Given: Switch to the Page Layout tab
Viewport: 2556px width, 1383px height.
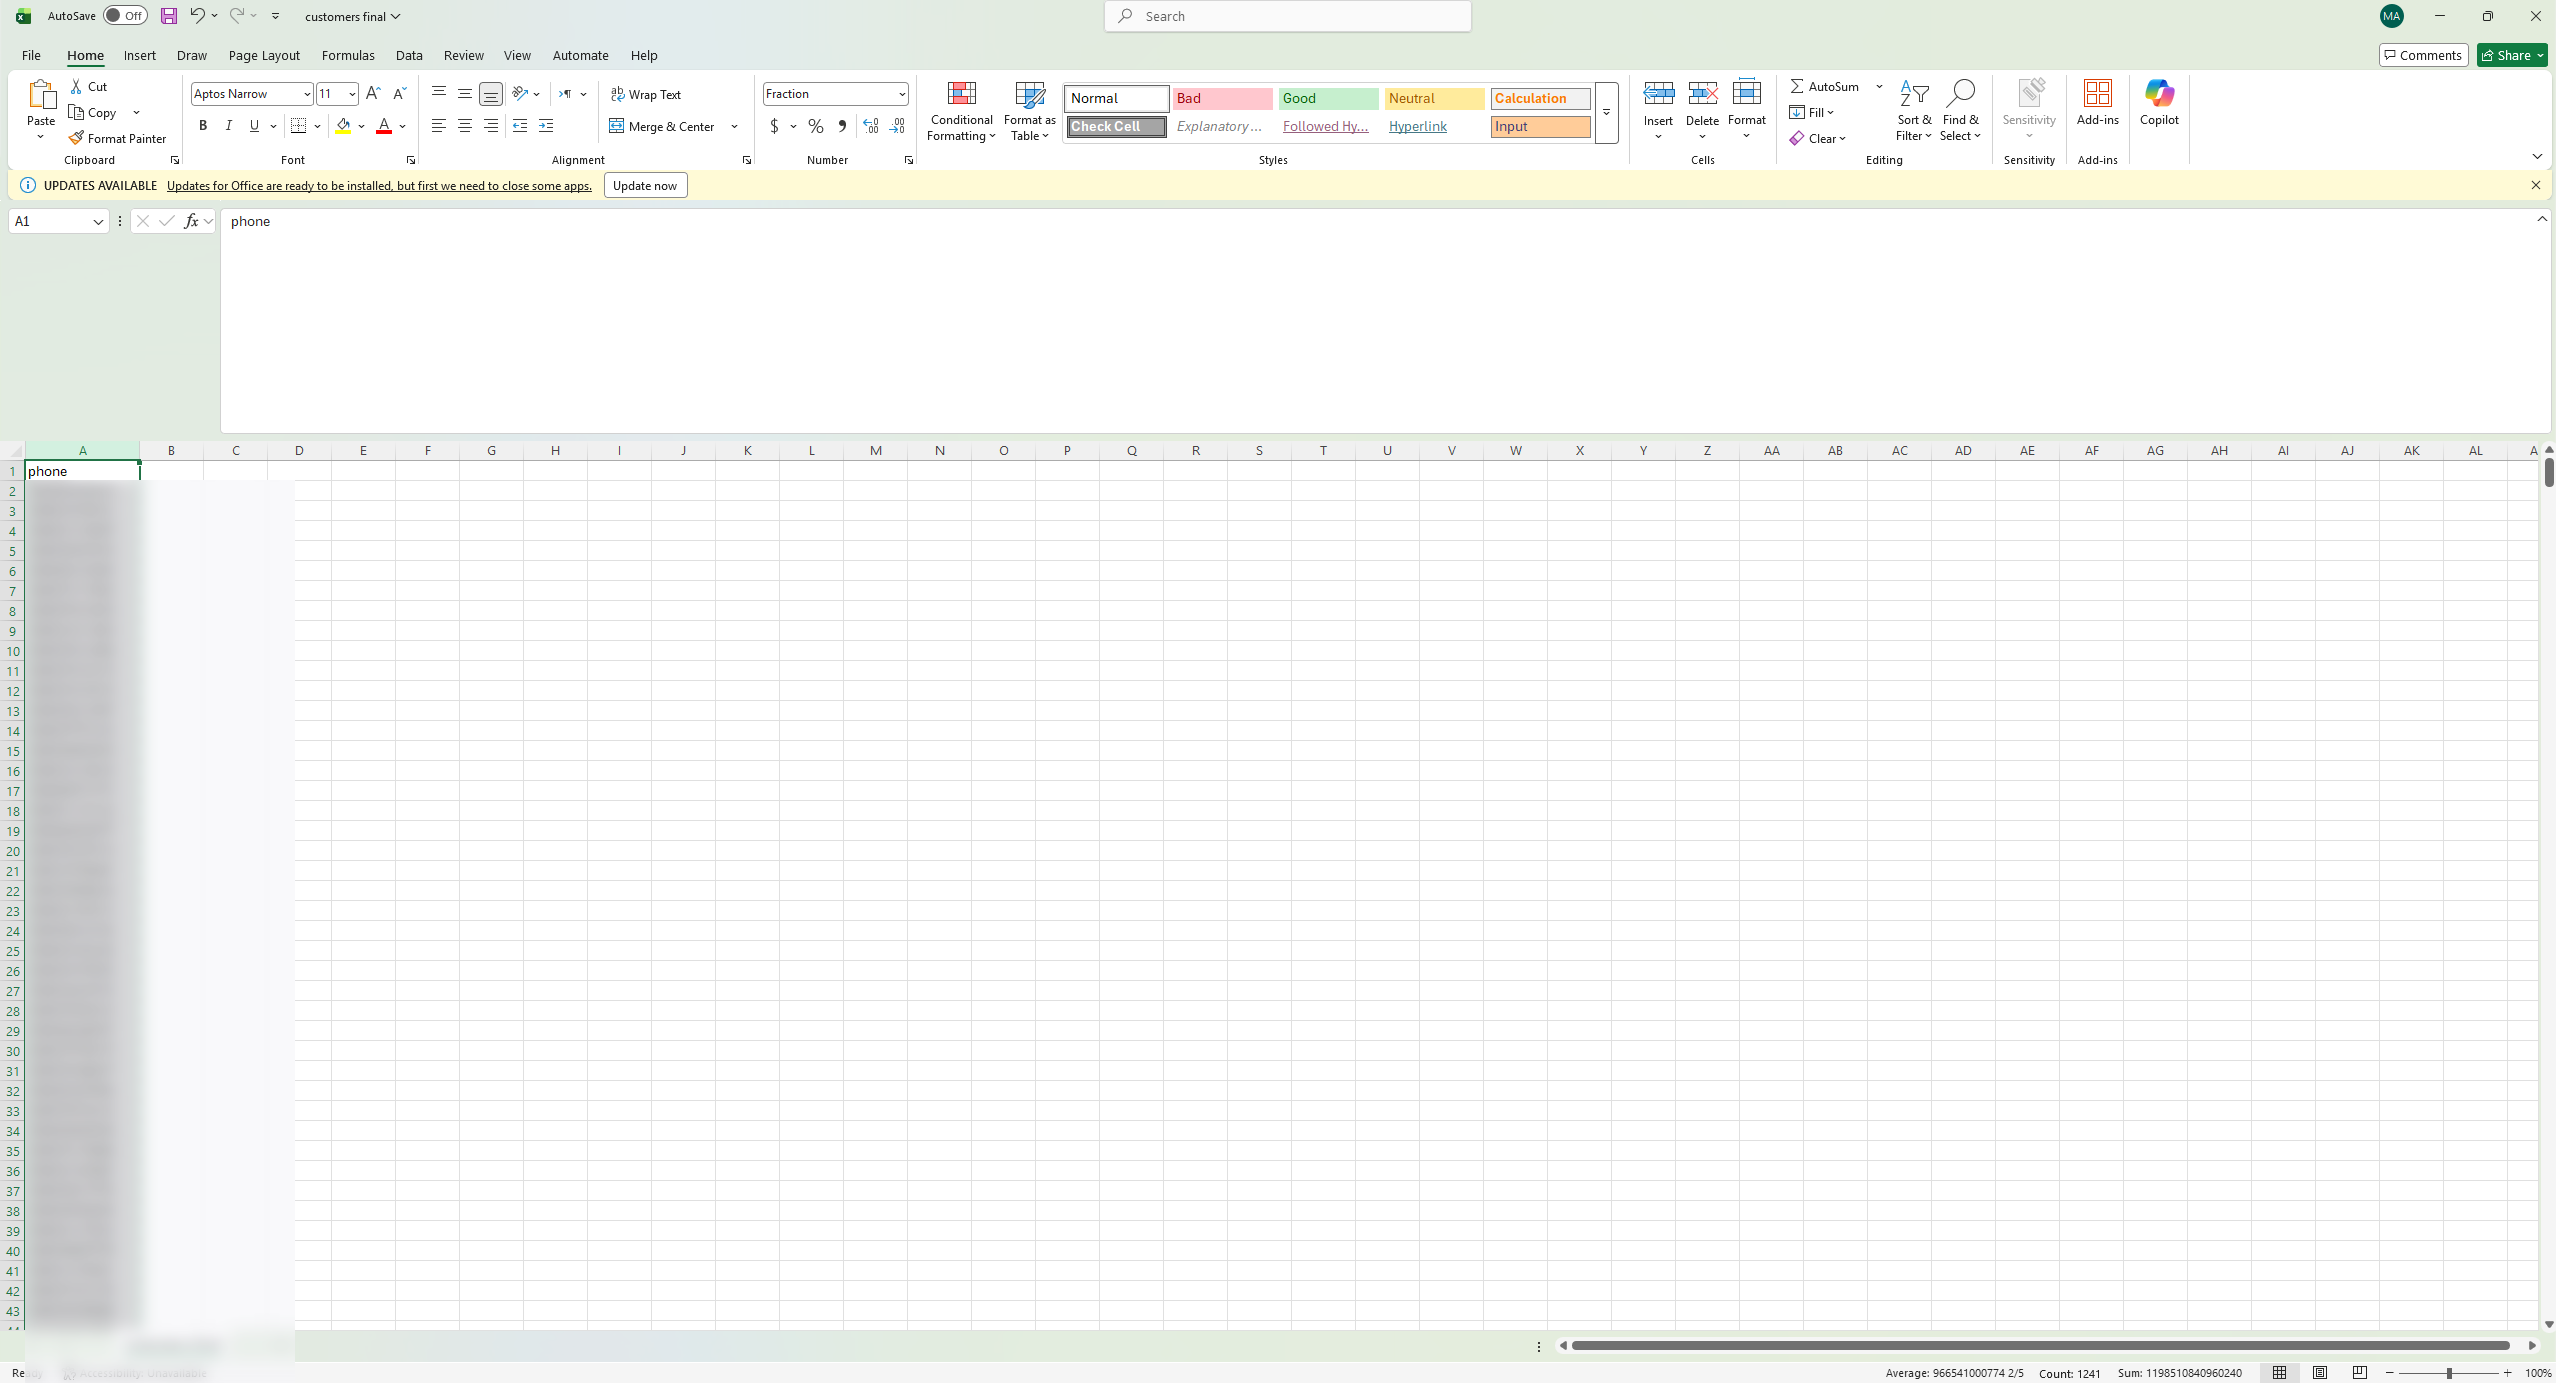Looking at the screenshot, I should pos(264,55).
